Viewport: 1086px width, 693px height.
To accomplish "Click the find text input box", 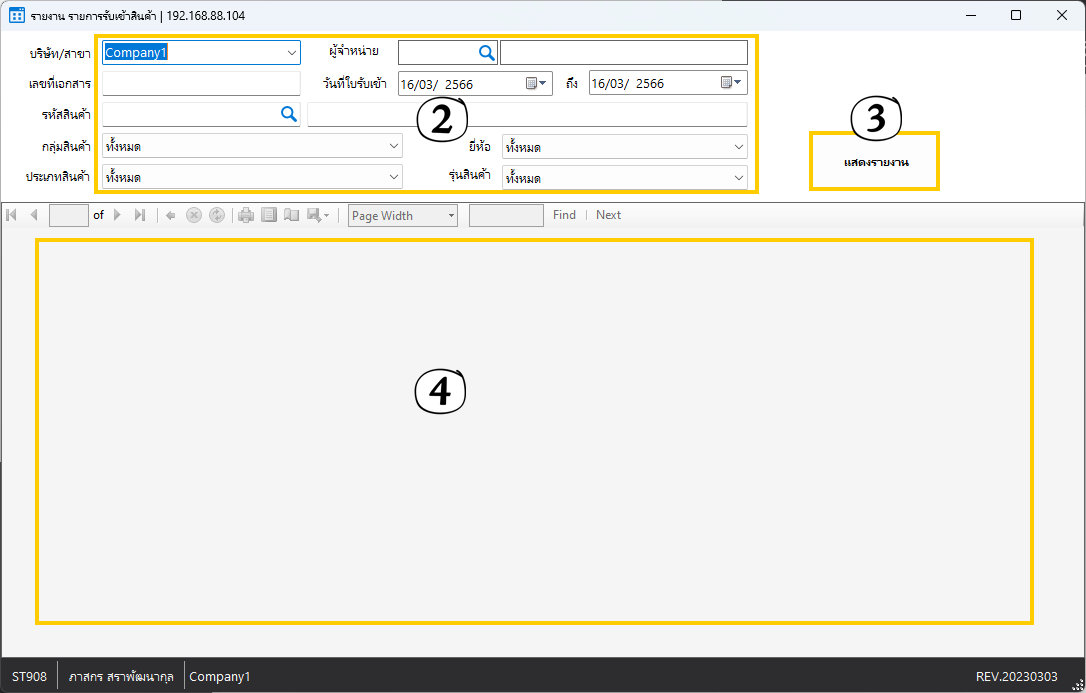I will (506, 215).
